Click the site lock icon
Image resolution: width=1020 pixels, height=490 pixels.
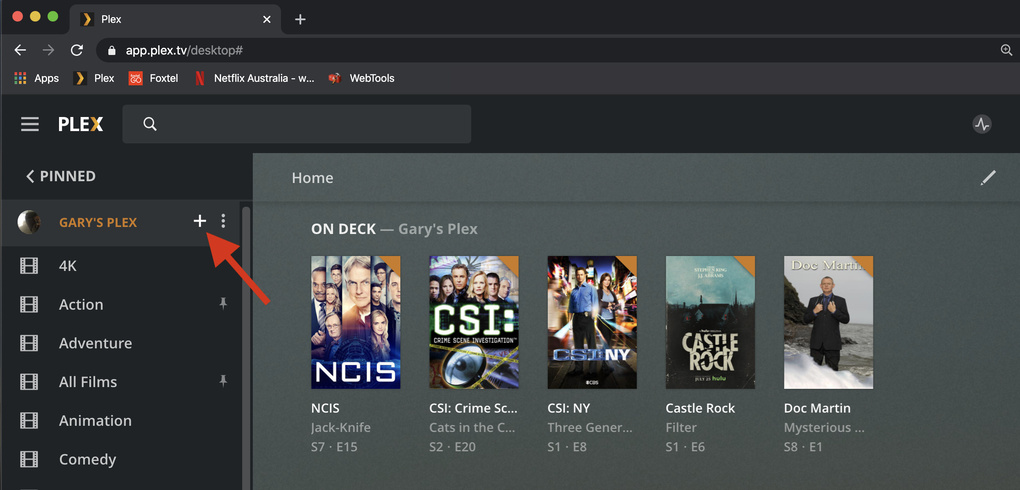112,50
